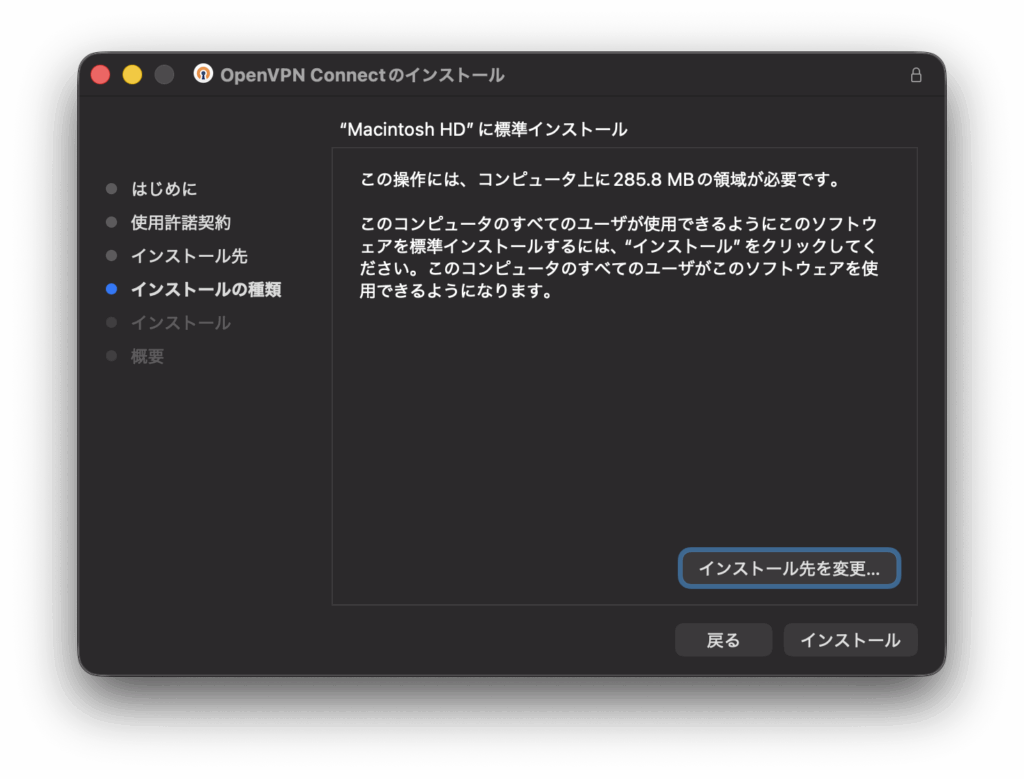Minimize the installer with the yellow button
Screen dimensions: 1024x779
pyautogui.click(x=132, y=75)
